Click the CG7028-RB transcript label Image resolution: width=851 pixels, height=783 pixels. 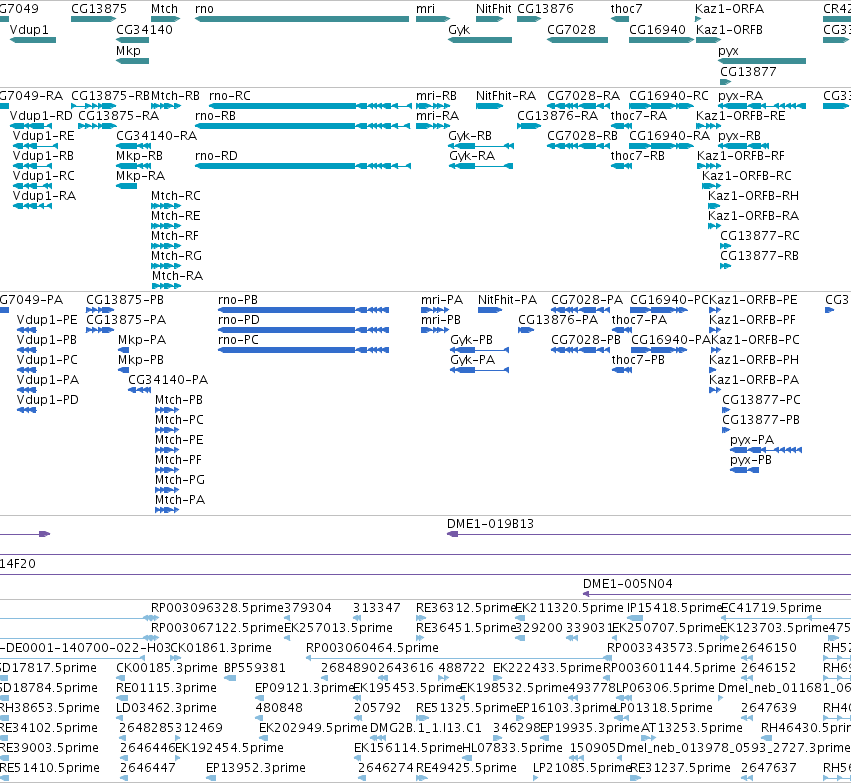(x=582, y=136)
